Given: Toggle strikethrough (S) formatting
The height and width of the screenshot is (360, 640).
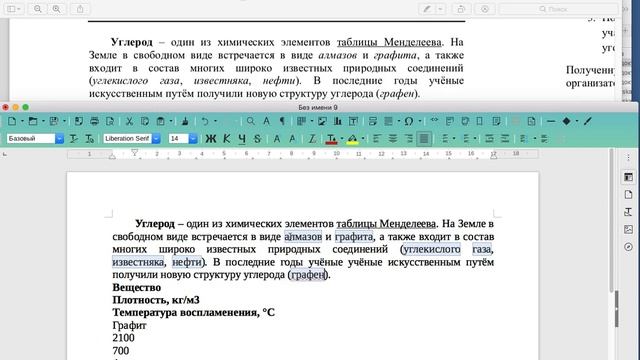Looking at the screenshot, I should click(258, 139).
